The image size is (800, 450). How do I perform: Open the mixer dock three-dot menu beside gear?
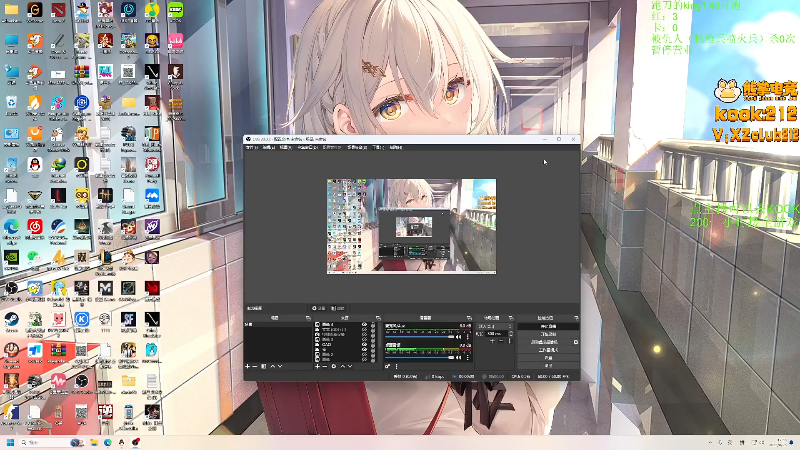coord(396,366)
